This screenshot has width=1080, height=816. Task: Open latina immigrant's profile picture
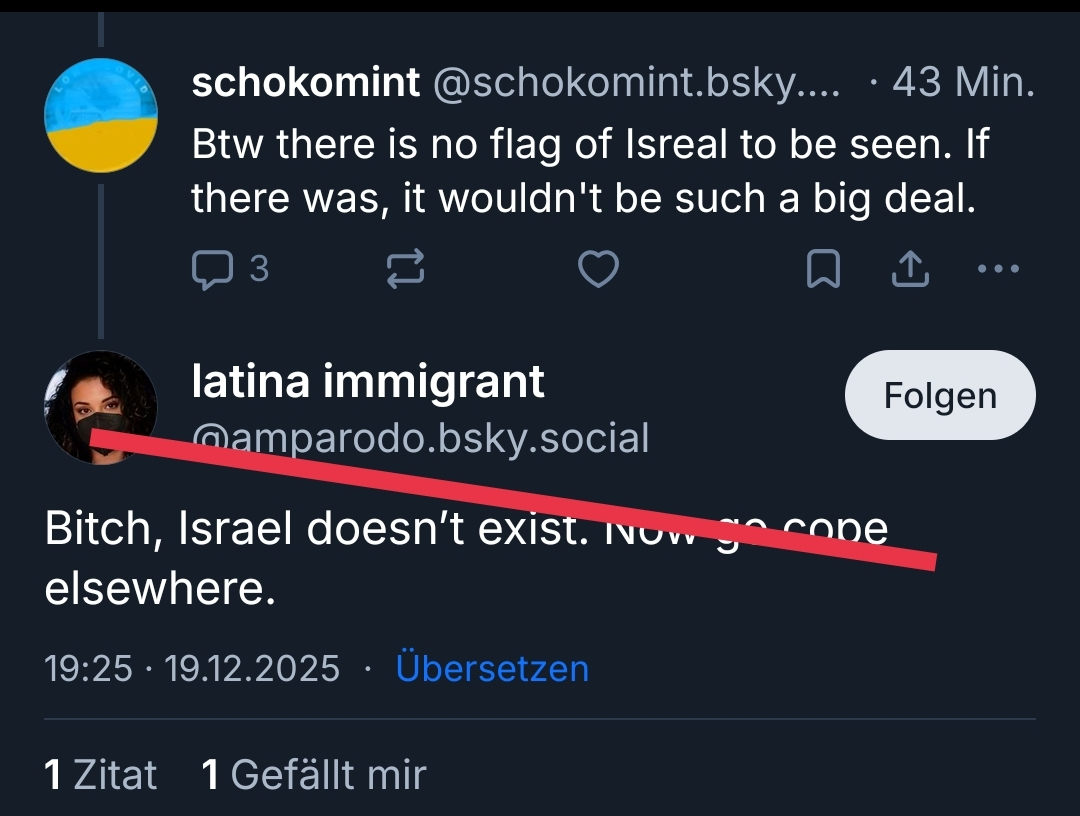click(100, 407)
